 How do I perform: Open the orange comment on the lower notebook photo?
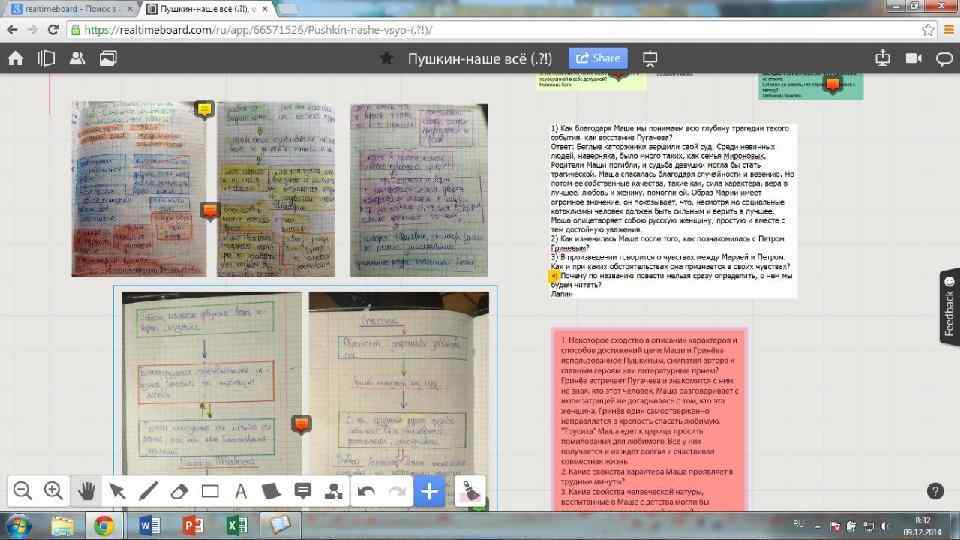click(301, 424)
